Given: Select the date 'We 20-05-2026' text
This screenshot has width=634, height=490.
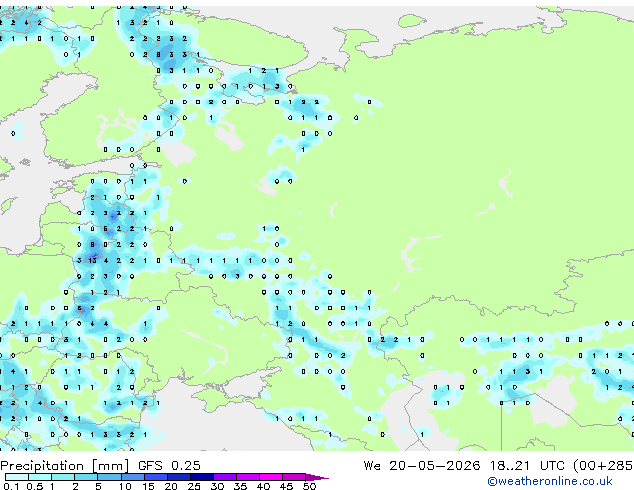Looking at the screenshot, I should pos(422,466).
